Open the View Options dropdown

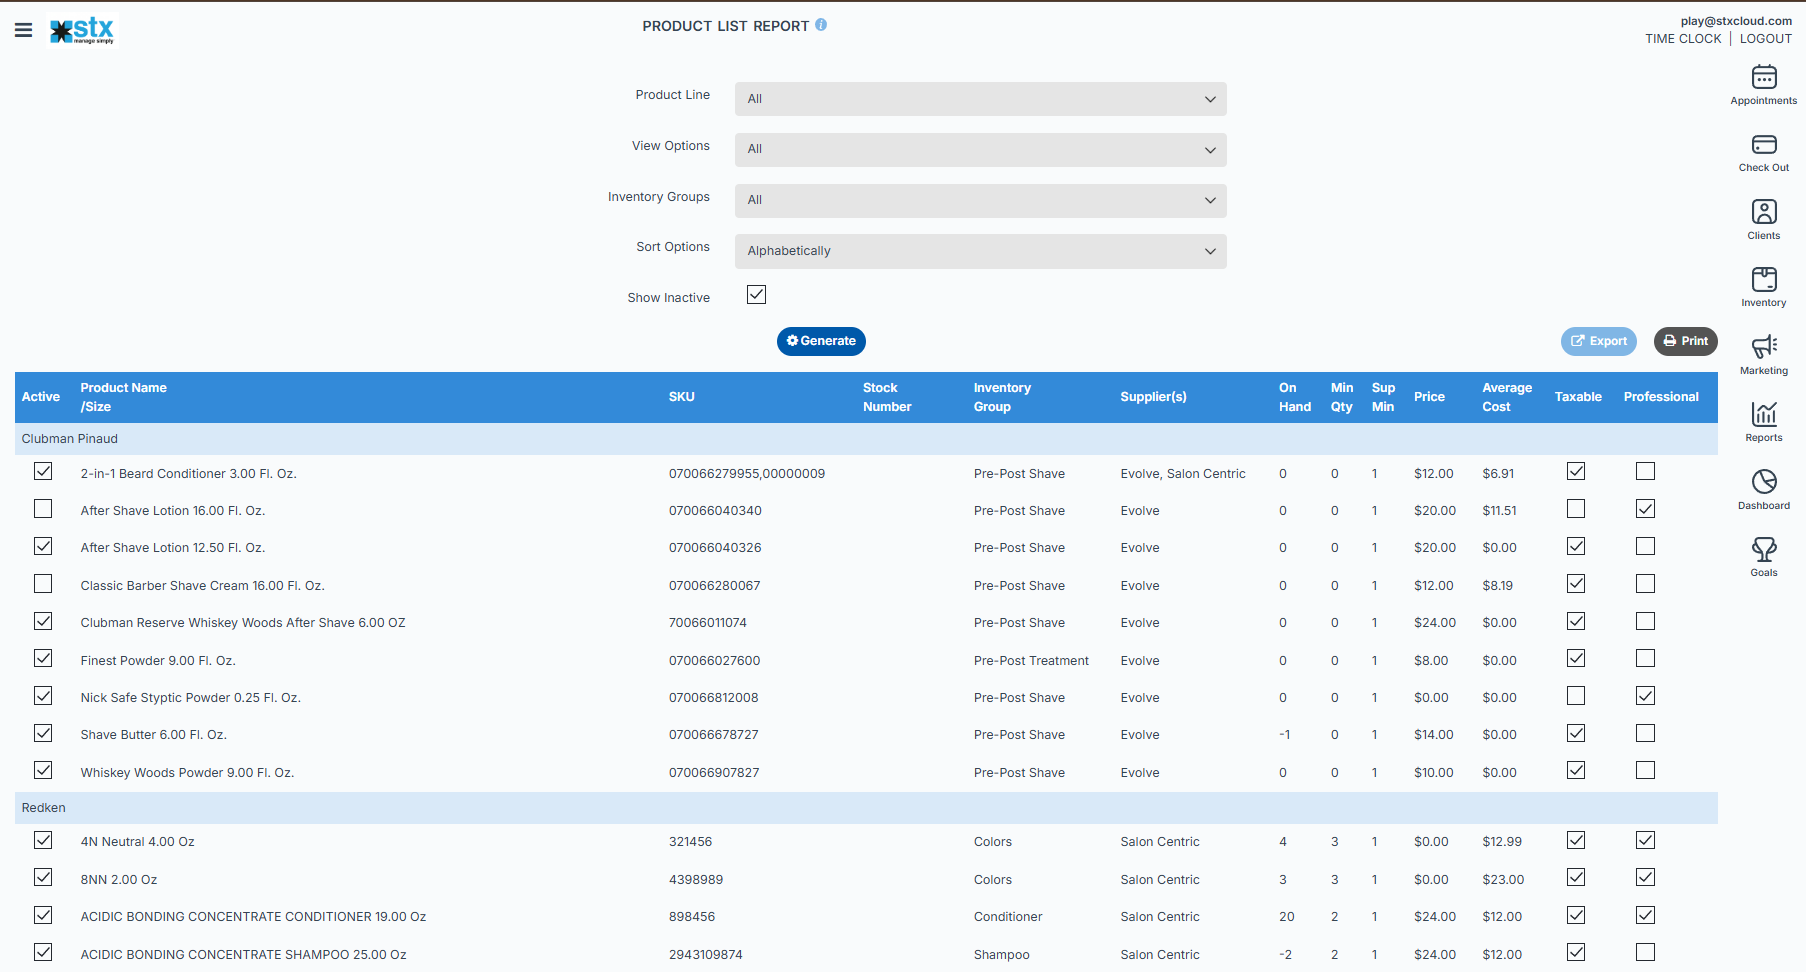tap(980, 150)
